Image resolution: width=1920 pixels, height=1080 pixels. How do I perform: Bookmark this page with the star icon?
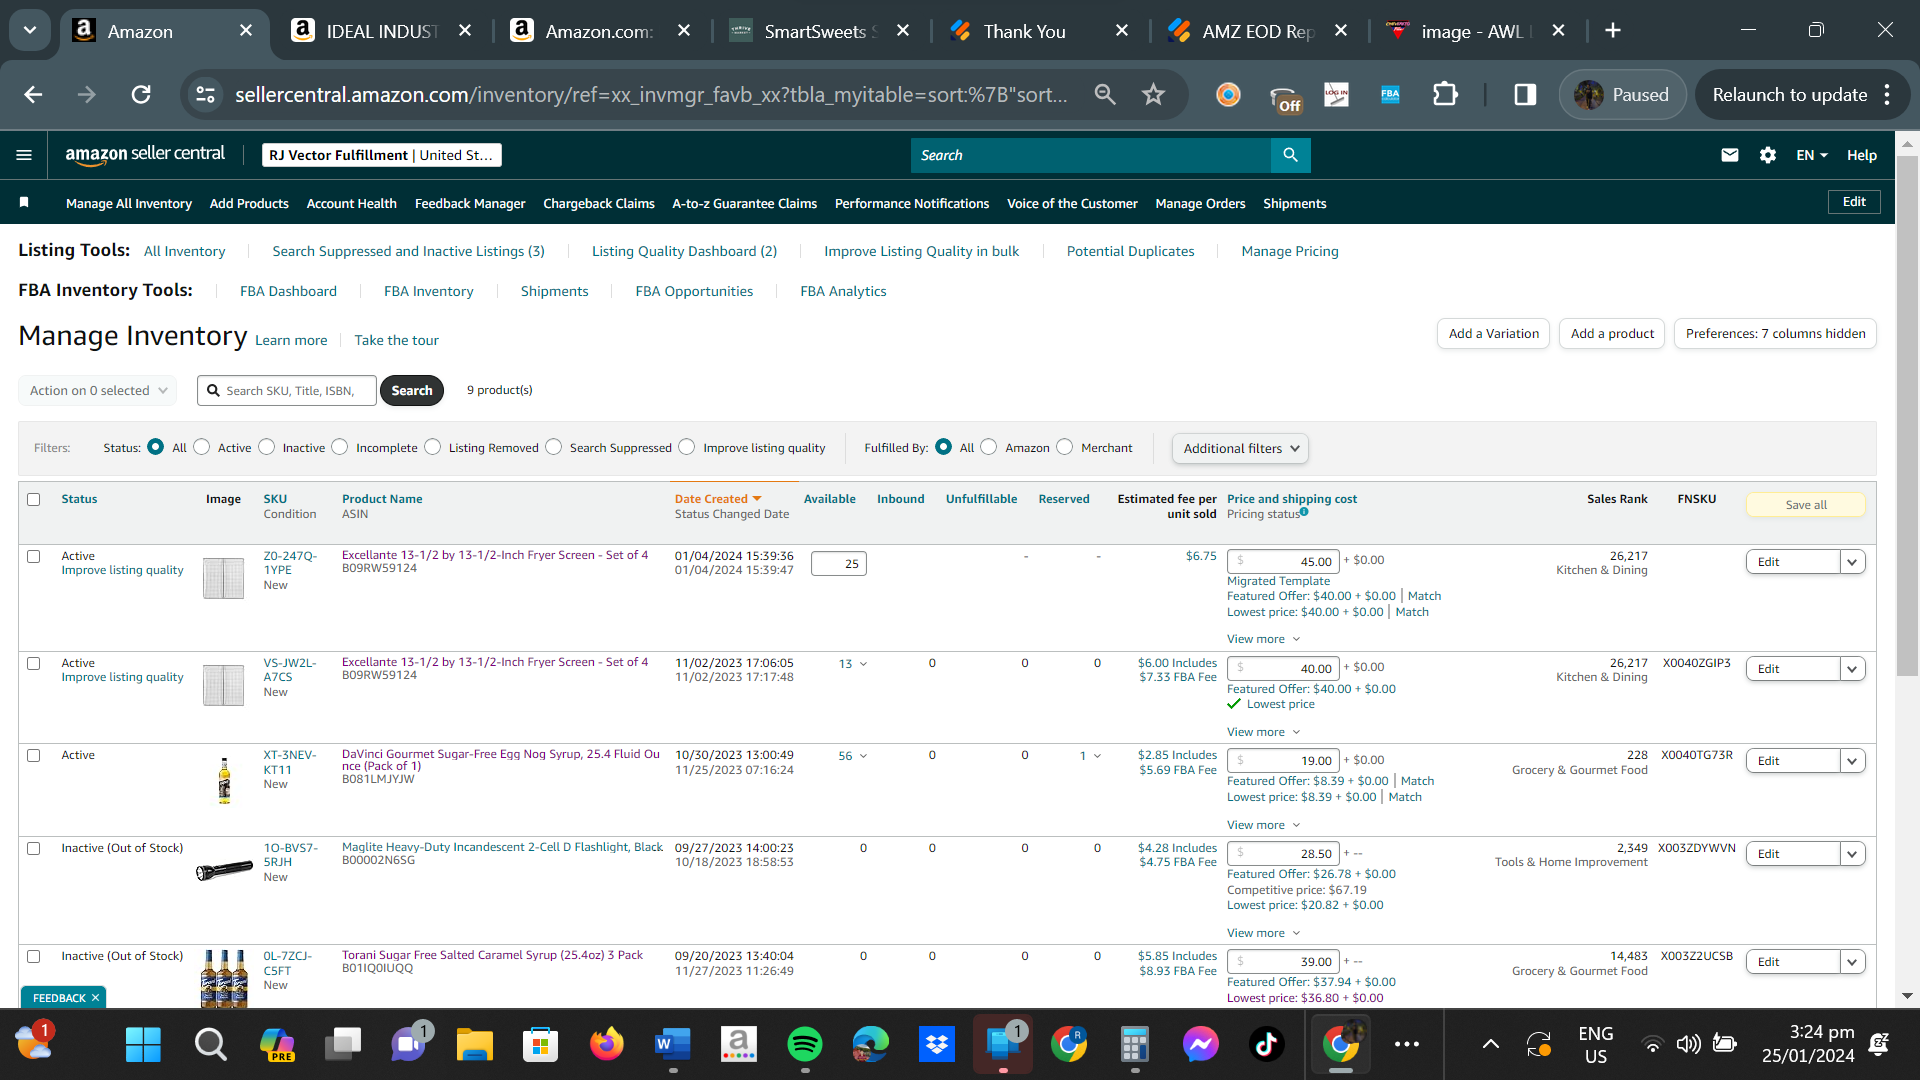tap(1154, 95)
